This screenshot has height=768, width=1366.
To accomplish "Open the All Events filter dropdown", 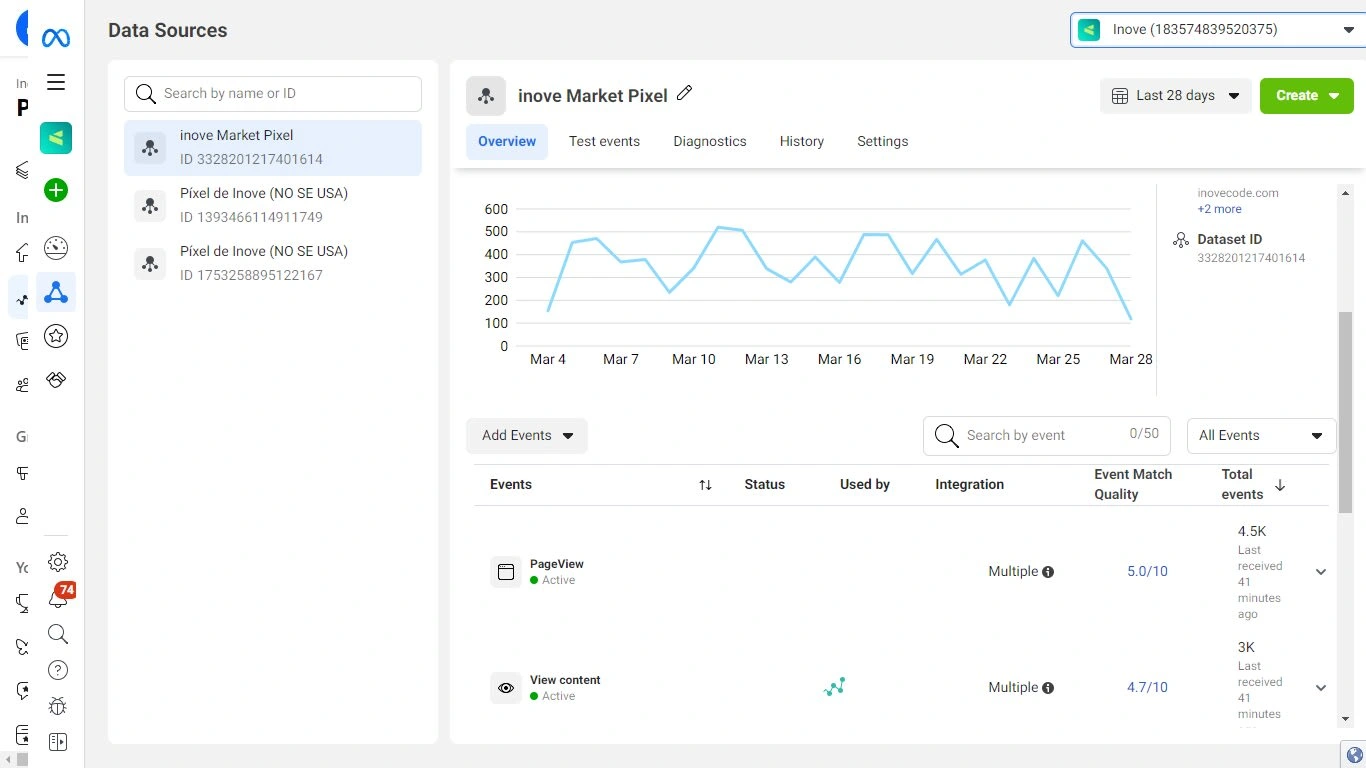I will pyautogui.click(x=1262, y=436).
